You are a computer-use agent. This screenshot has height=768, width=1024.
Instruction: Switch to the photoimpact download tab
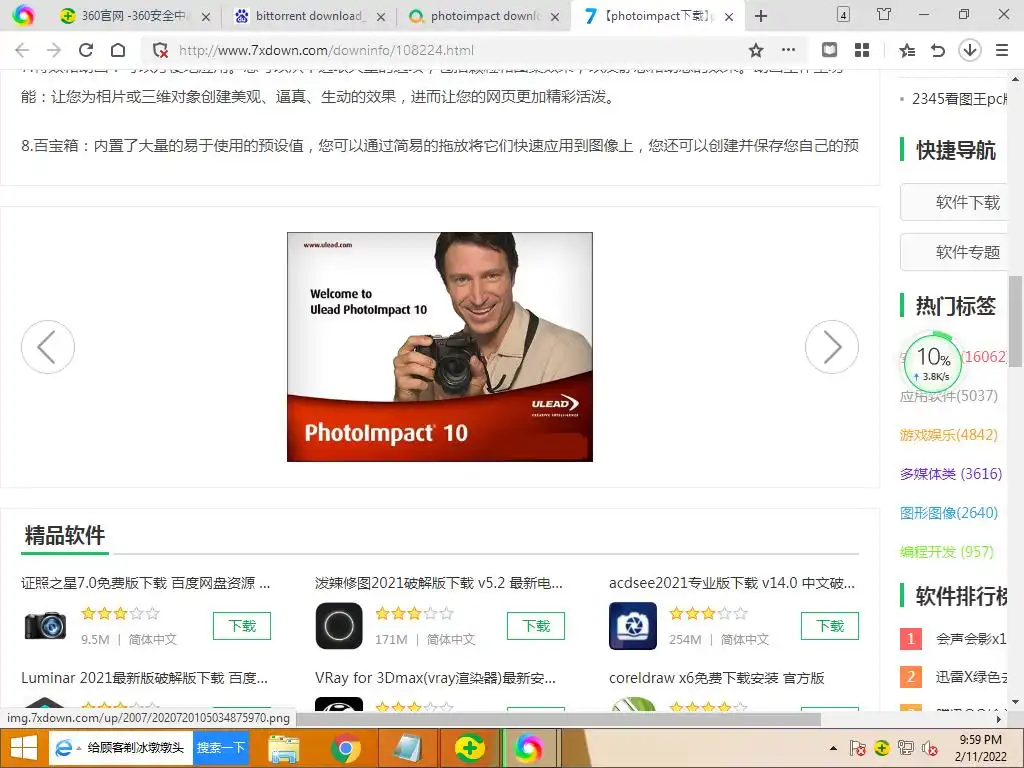(483, 16)
